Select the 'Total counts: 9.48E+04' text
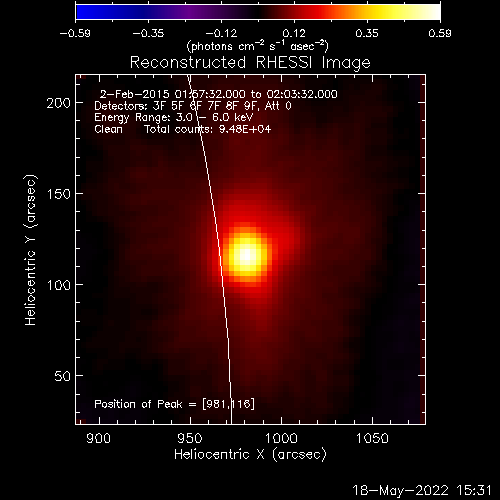 pyautogui.click(x=207, y=129)
